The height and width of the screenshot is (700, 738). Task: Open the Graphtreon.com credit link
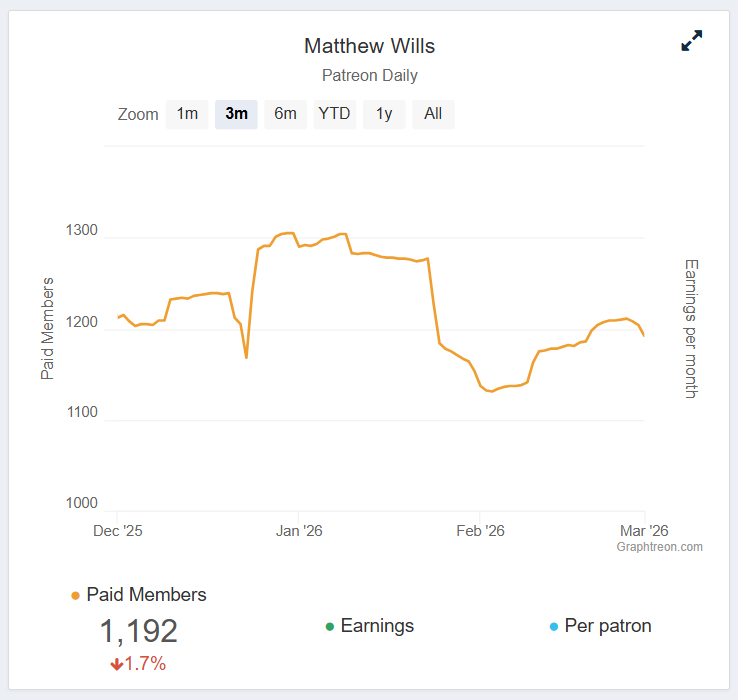[659, 547]
